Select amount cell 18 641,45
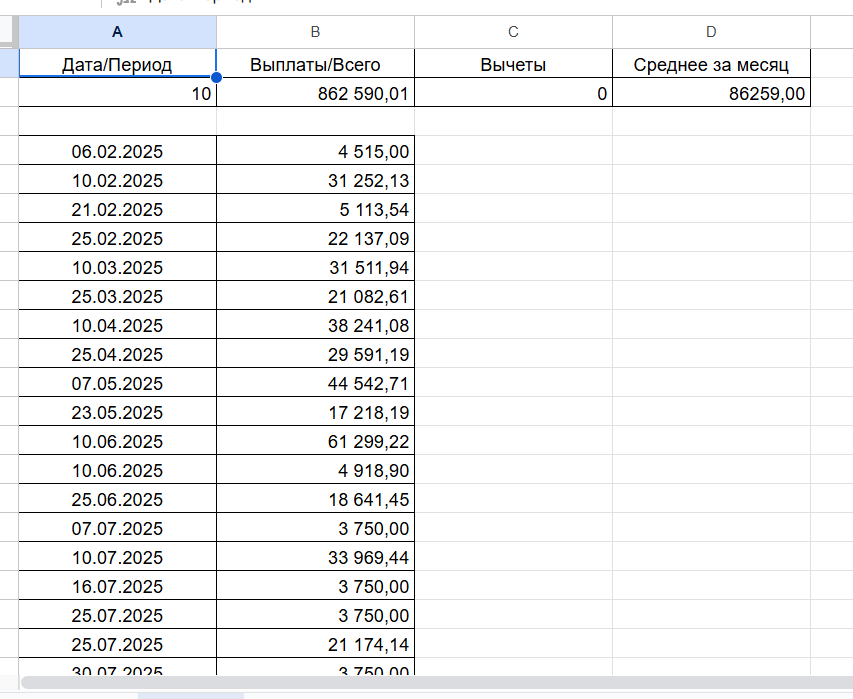This screenshot has width=853, height=699. pyautogui.click(x=316, y=499)
